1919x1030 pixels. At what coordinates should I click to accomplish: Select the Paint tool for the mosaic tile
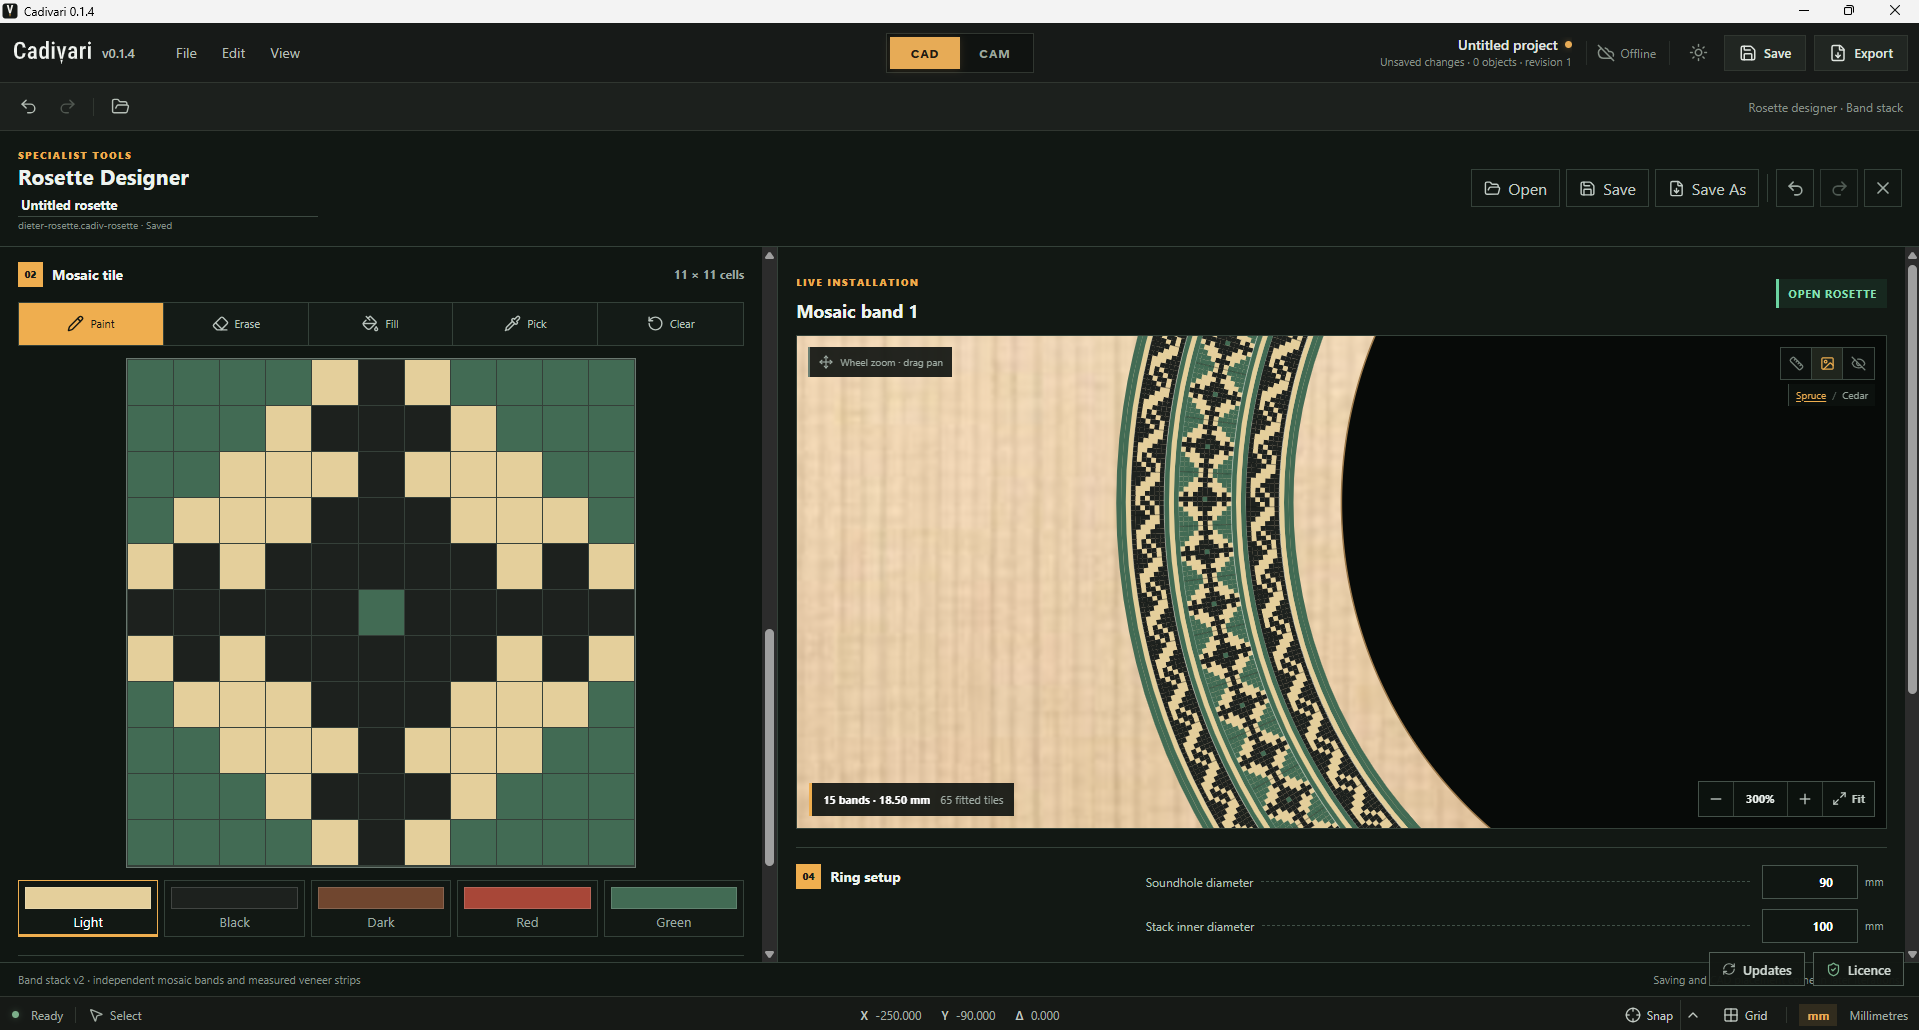tap(91, 324)
